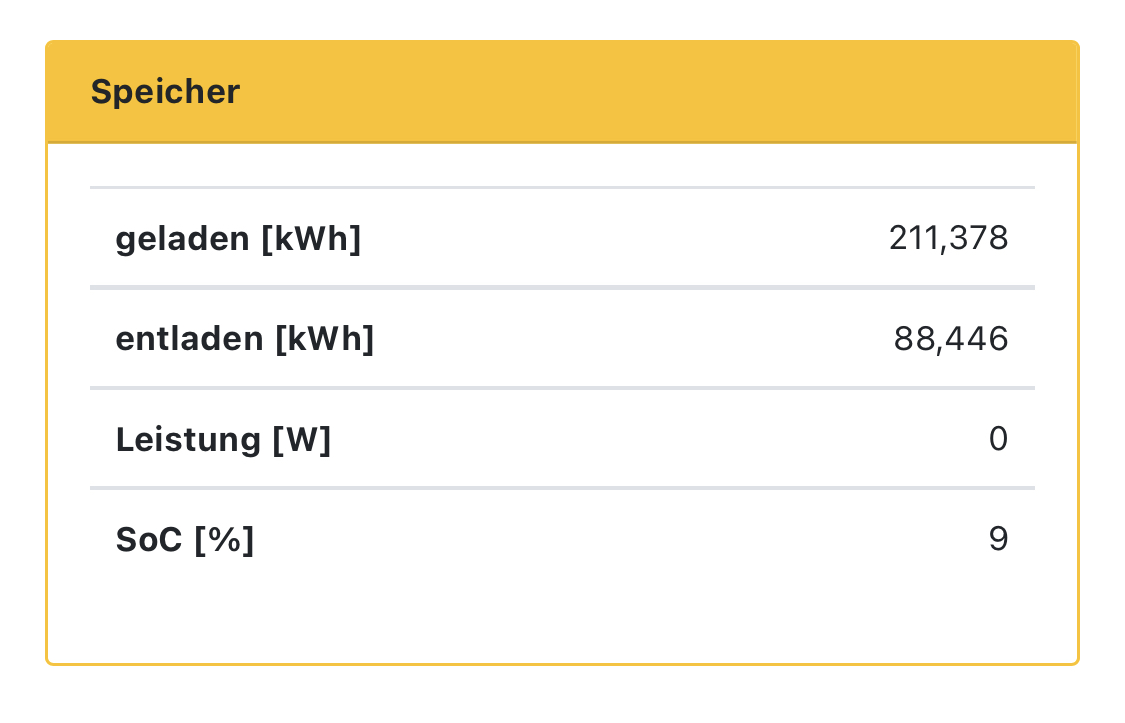1125x723 pixels.
Task: Click the divider between Leistung and SoC rows
Action: tap(562, 488)
